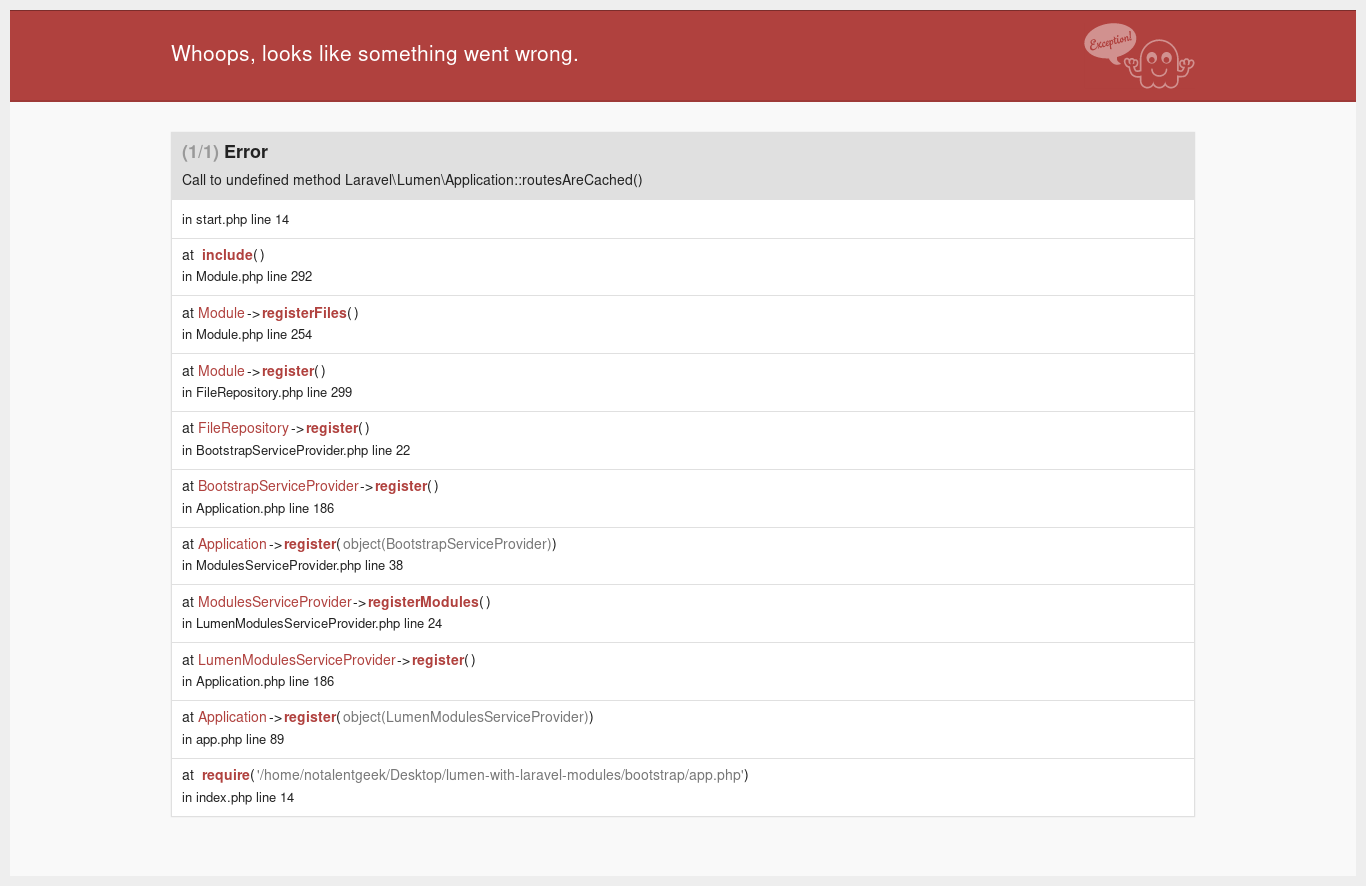1366x886 pixels.
Task: Select the include method link
Action: [226, 255]
